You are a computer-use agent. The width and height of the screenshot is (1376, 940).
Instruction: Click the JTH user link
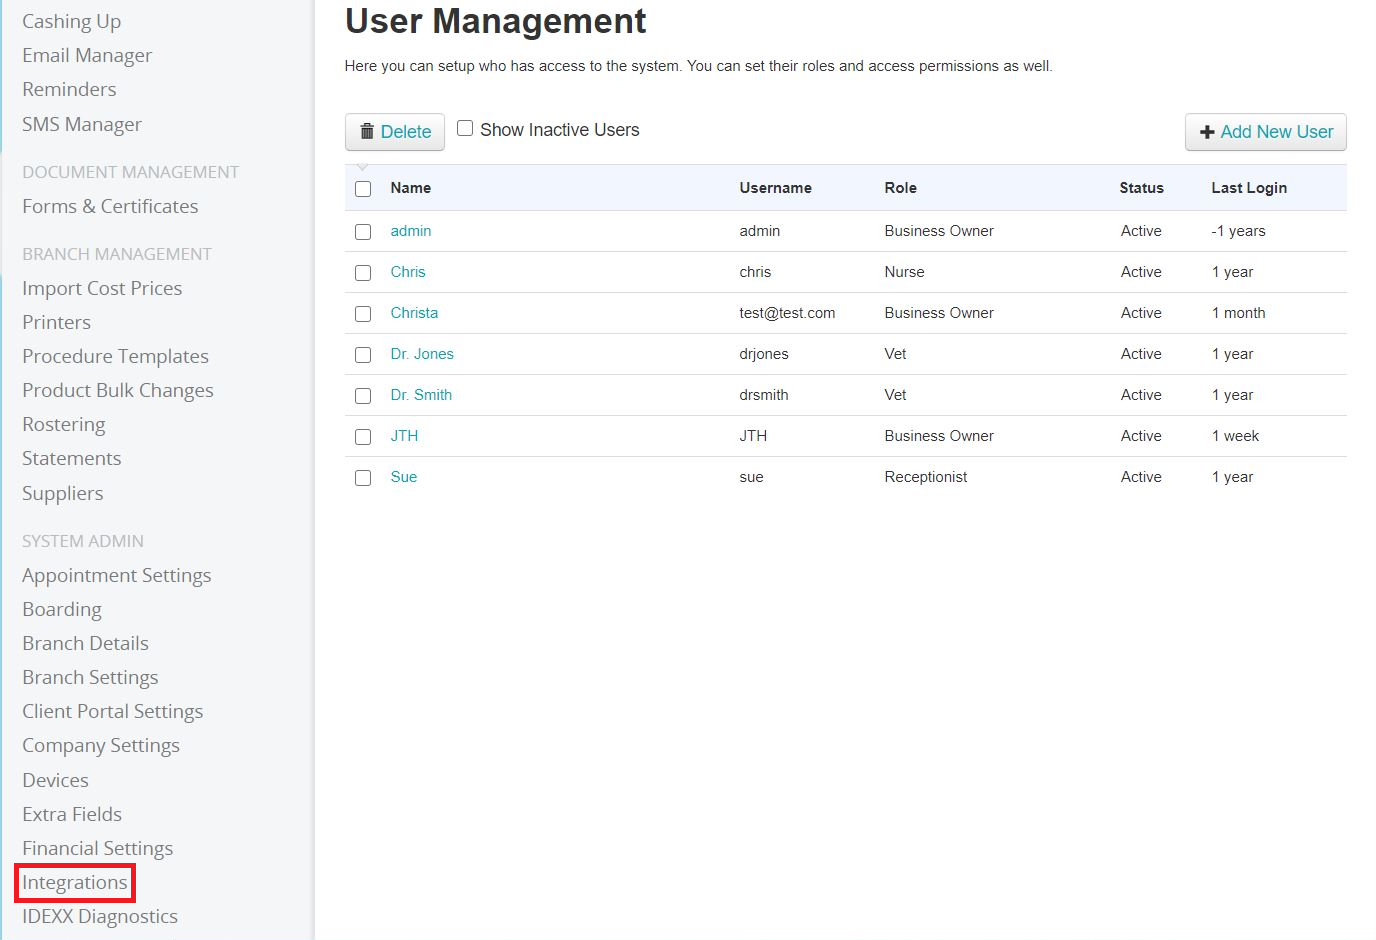click(404, 436)
